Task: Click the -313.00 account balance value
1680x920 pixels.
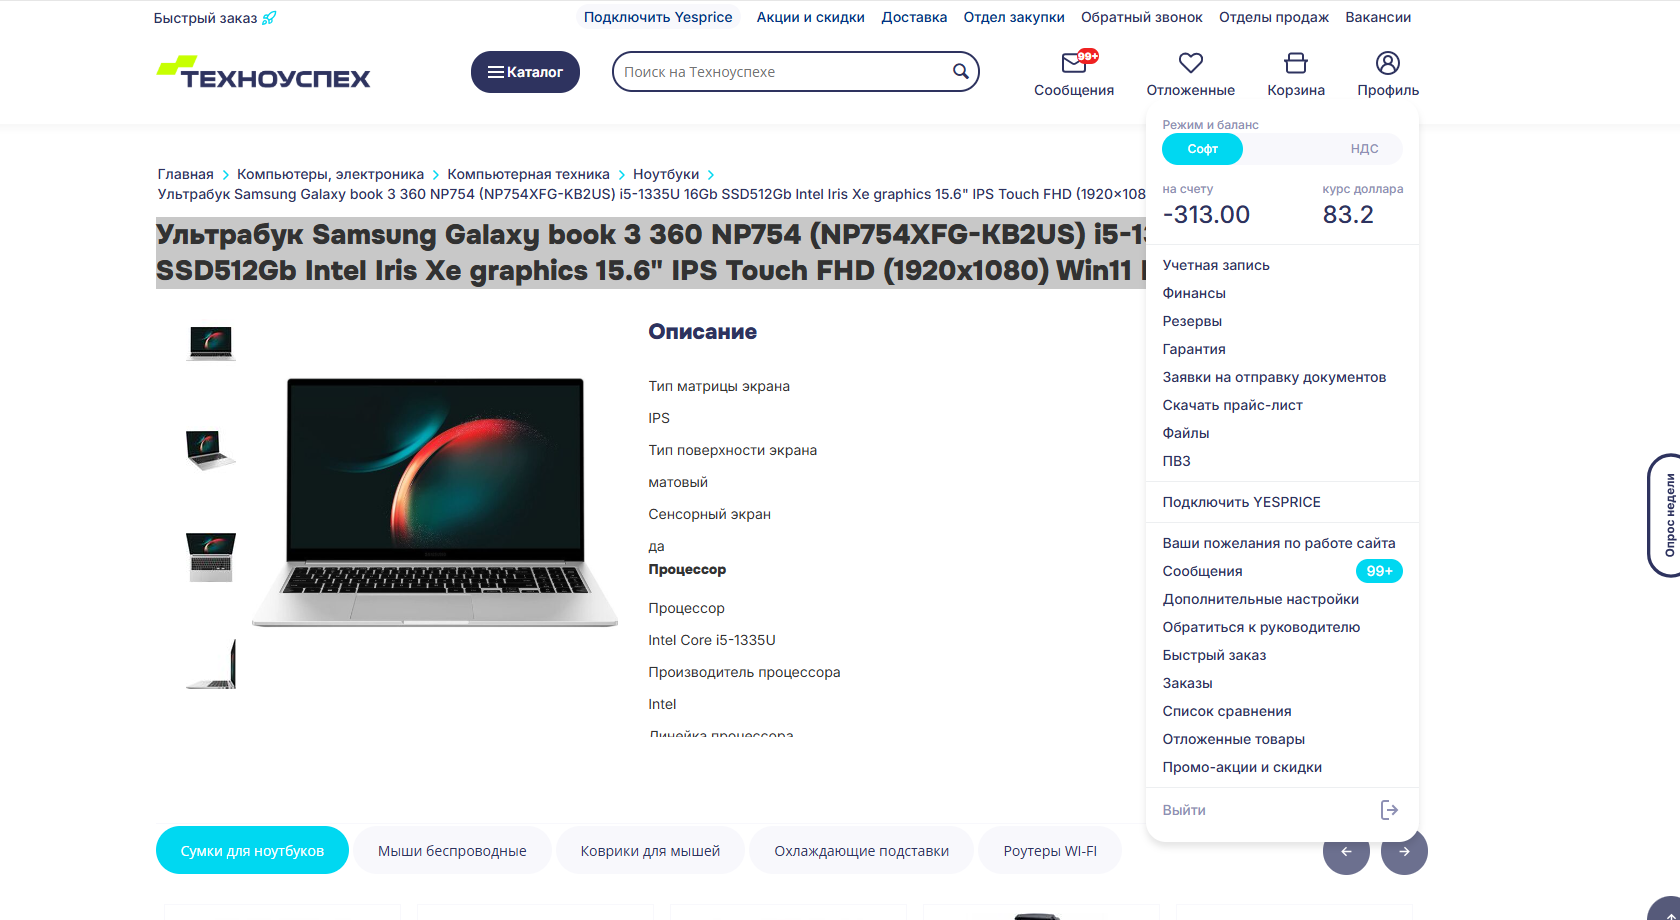Action: tap(1206, 214)
